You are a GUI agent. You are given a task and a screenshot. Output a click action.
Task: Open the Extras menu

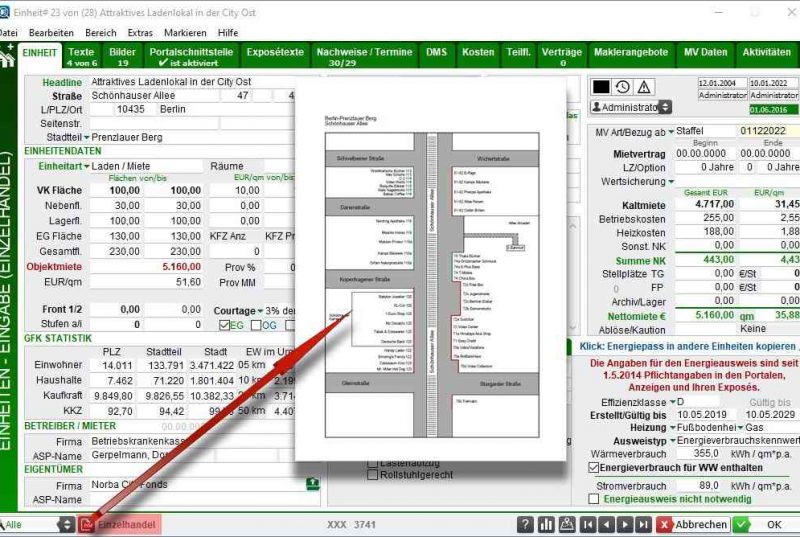tap(140, 32)
